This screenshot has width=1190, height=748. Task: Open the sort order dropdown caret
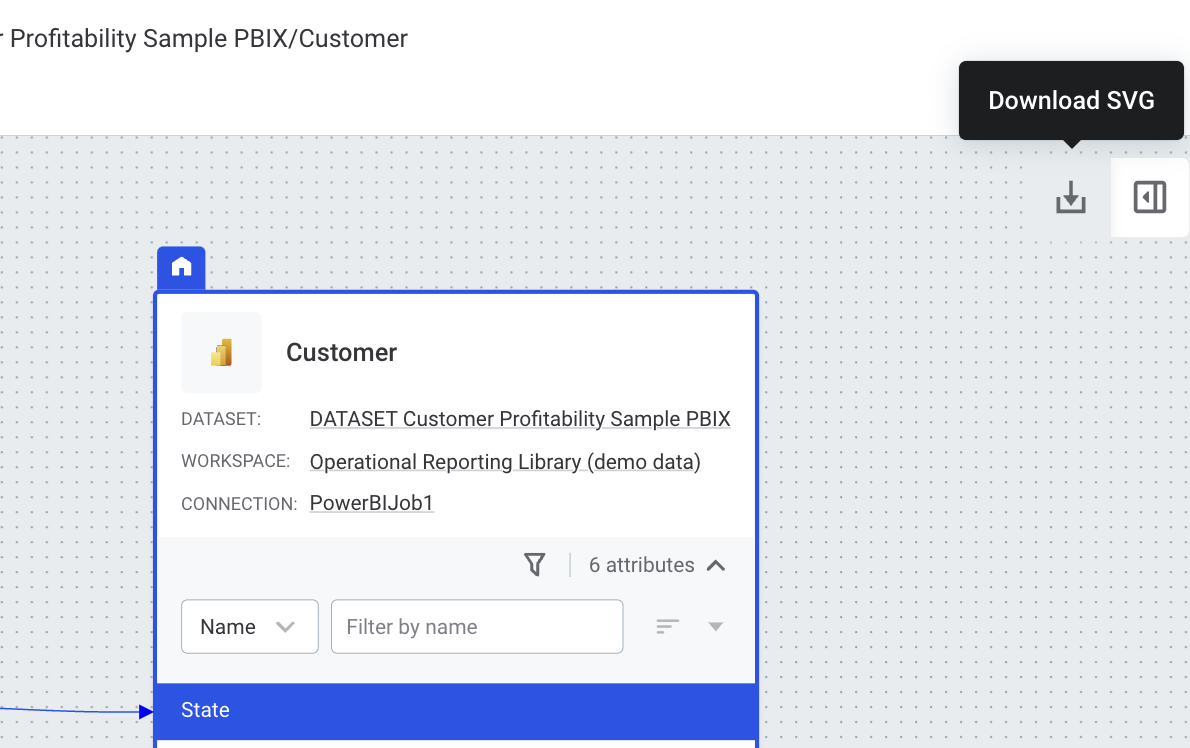[716, 627]
